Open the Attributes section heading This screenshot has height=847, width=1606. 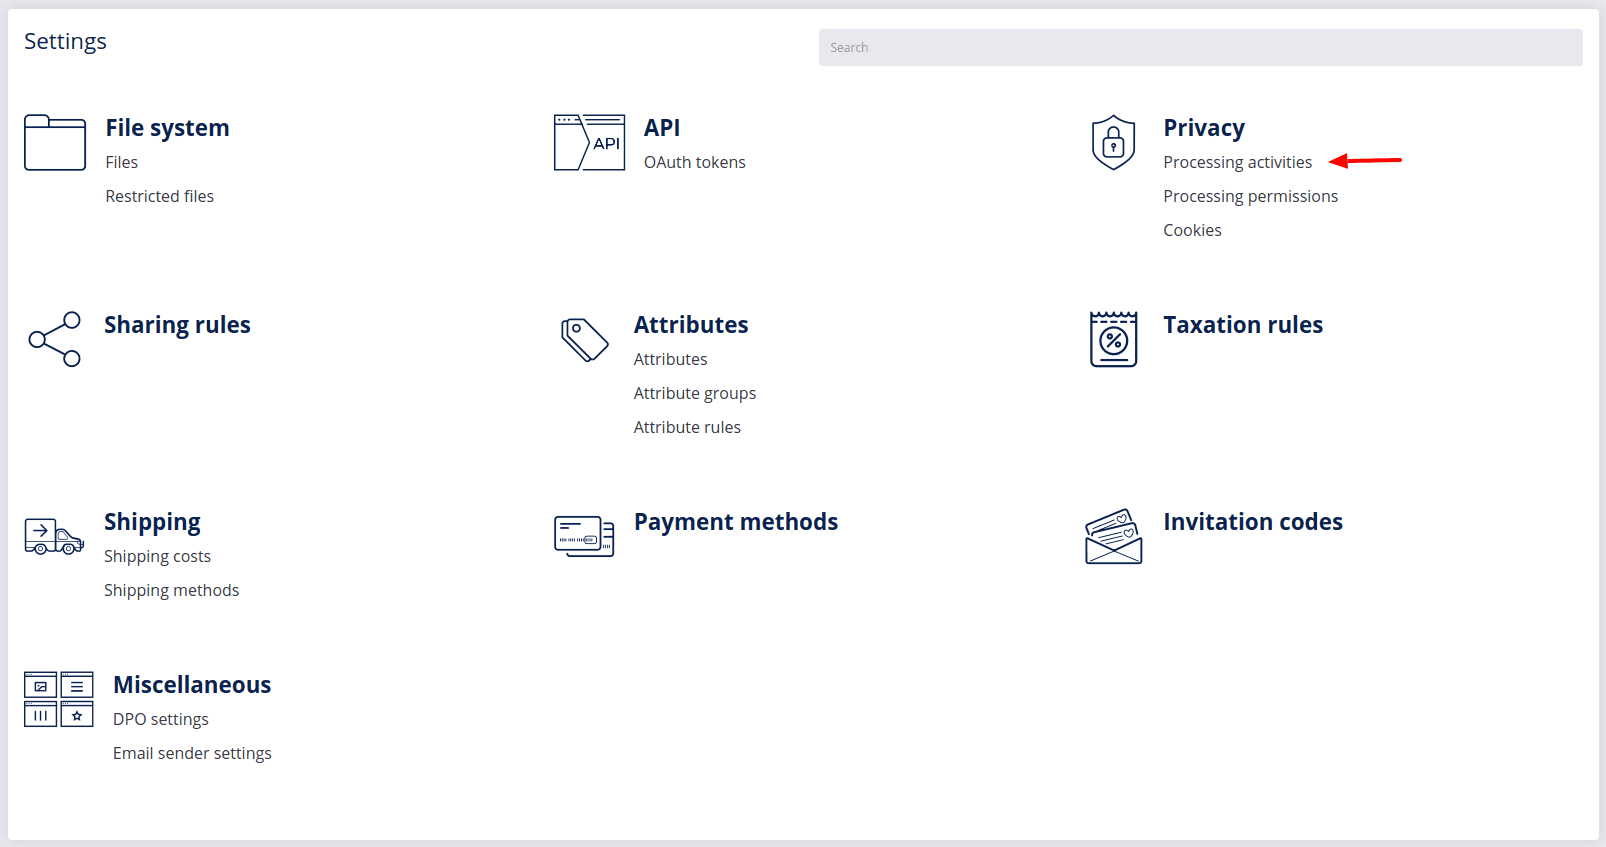click(691, 325)
